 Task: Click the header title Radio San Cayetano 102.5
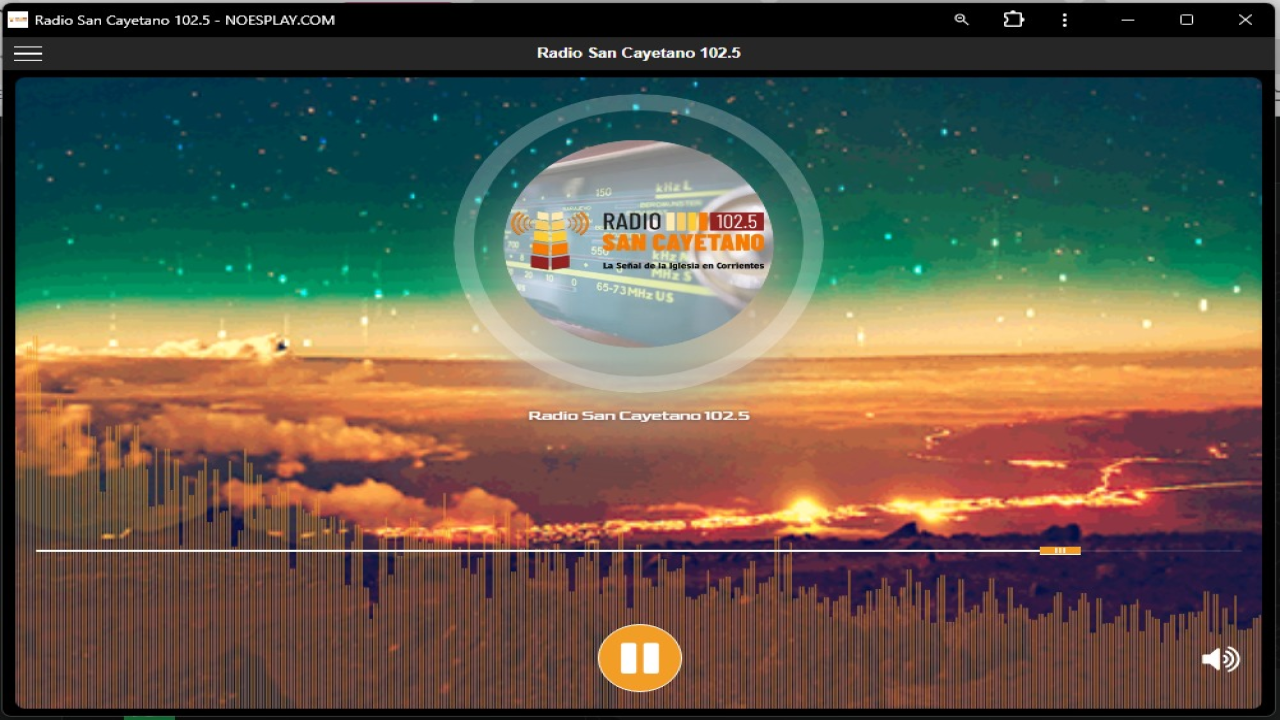coord(638,53)
